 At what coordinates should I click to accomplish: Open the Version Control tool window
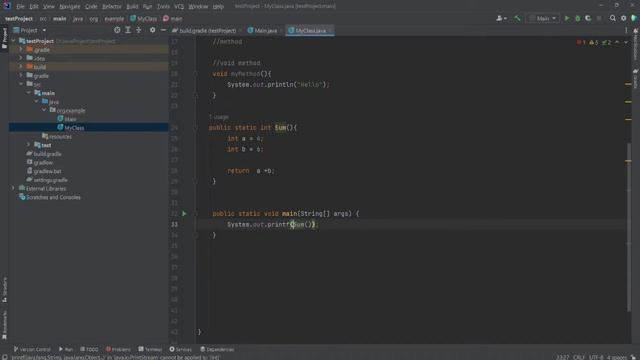tap(32, 349)
